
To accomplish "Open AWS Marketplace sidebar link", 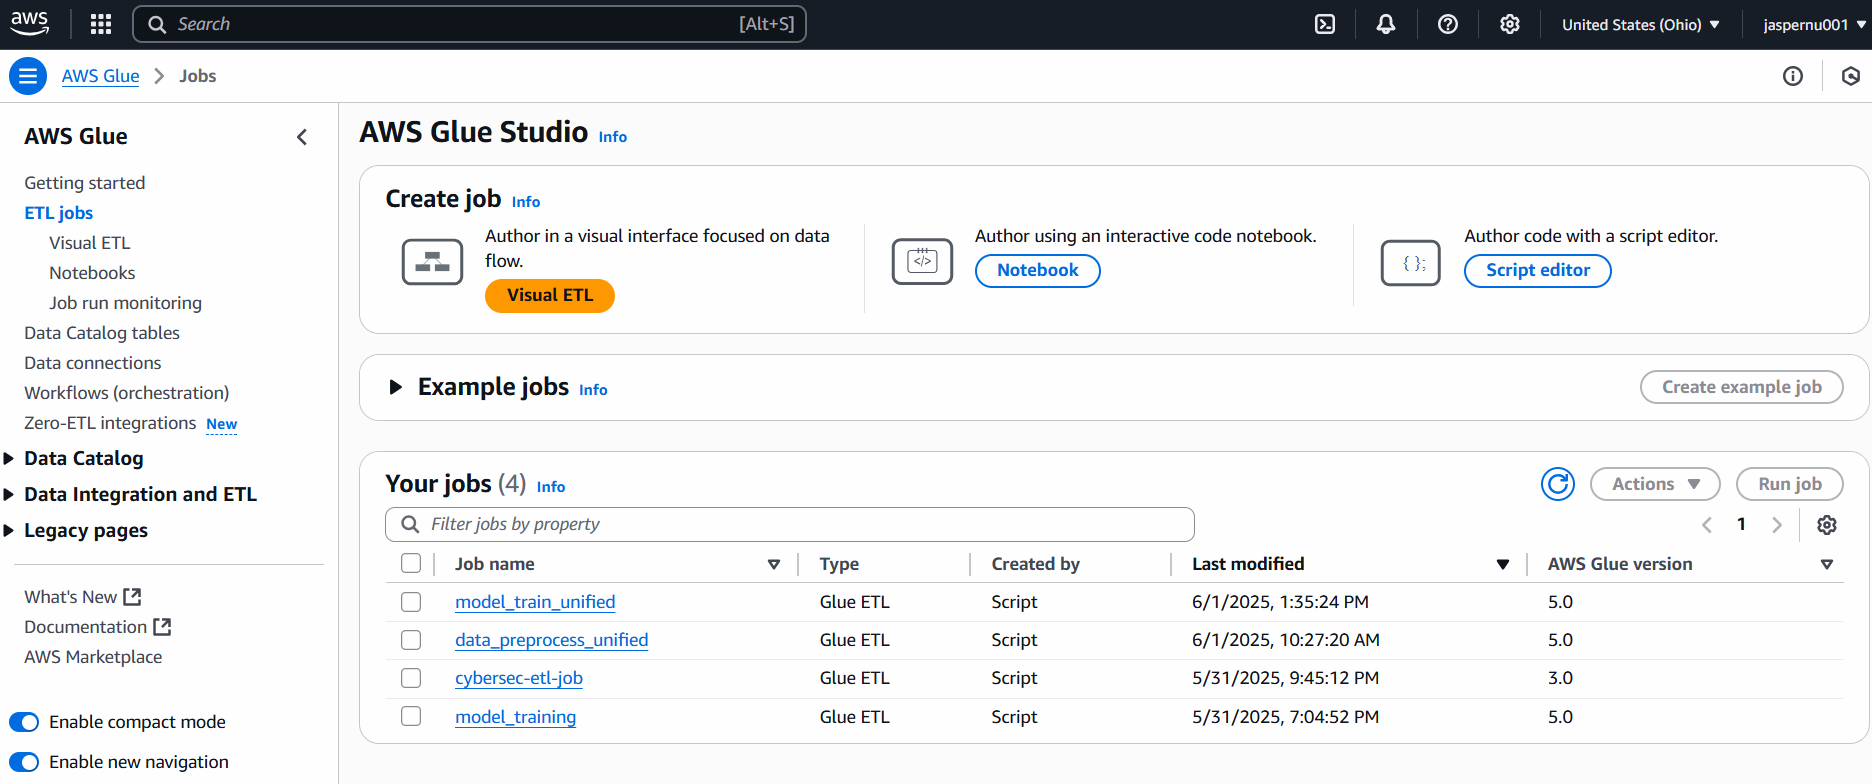I will point(93,657).
